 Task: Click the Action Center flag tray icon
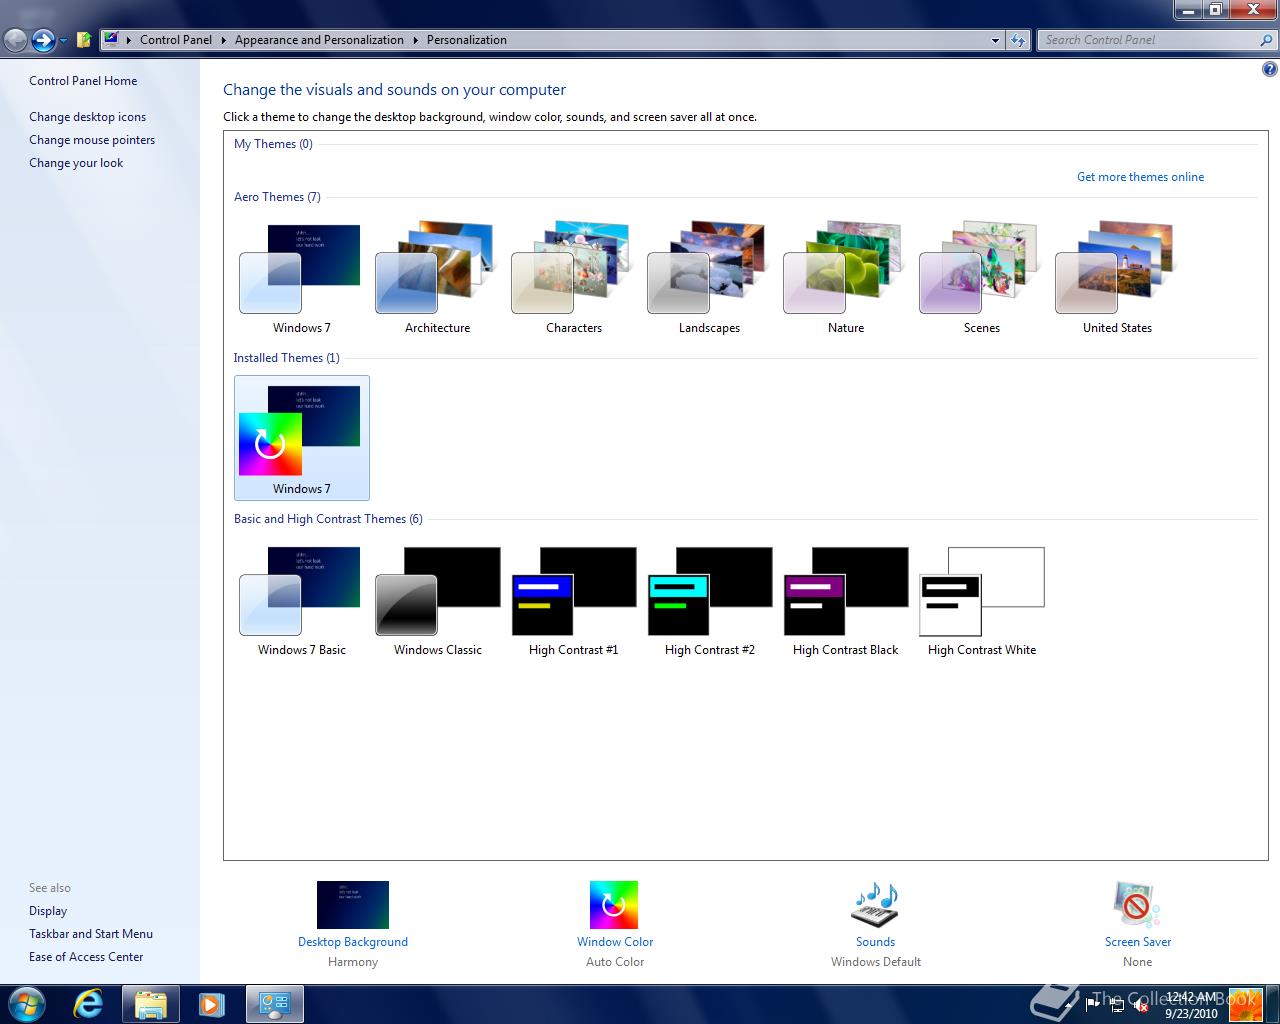click(1092, 1006)
